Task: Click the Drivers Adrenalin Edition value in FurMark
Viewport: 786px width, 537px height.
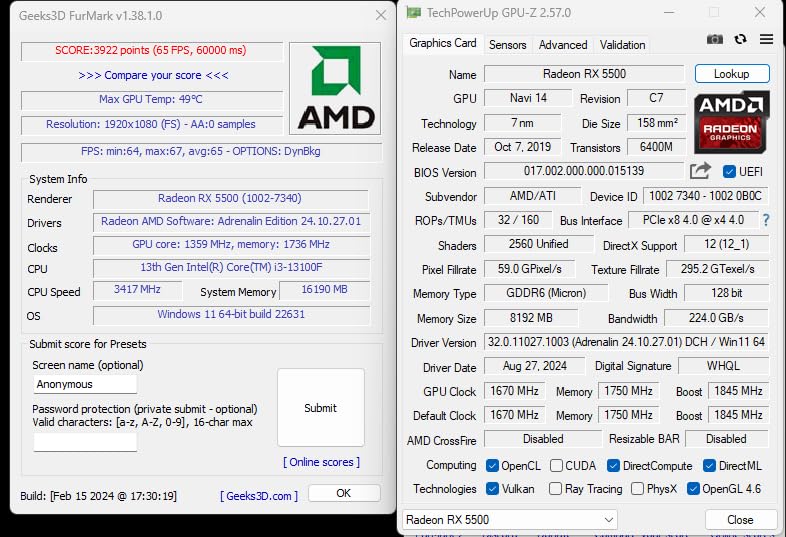Action: 231,221
